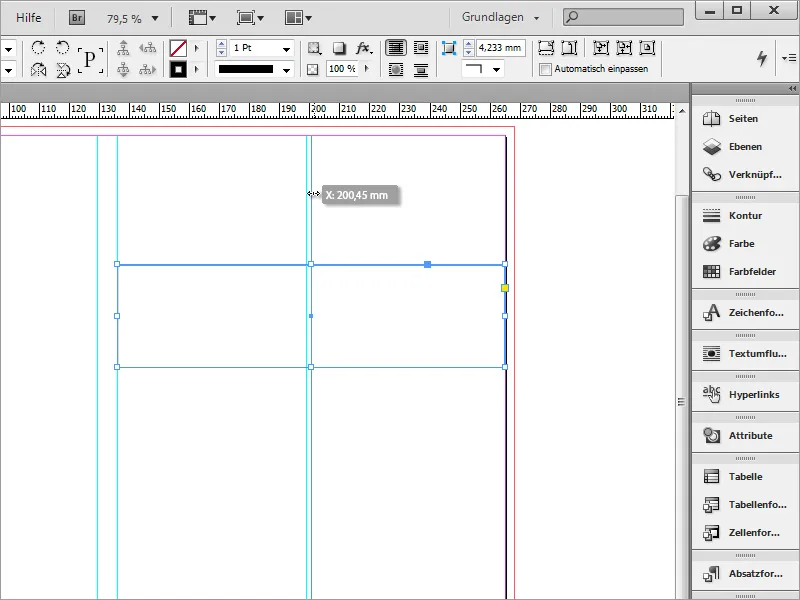This screenshot has width=800, height=600.
Task: Fit content proportionally icon
Action: tap(569, 48)
